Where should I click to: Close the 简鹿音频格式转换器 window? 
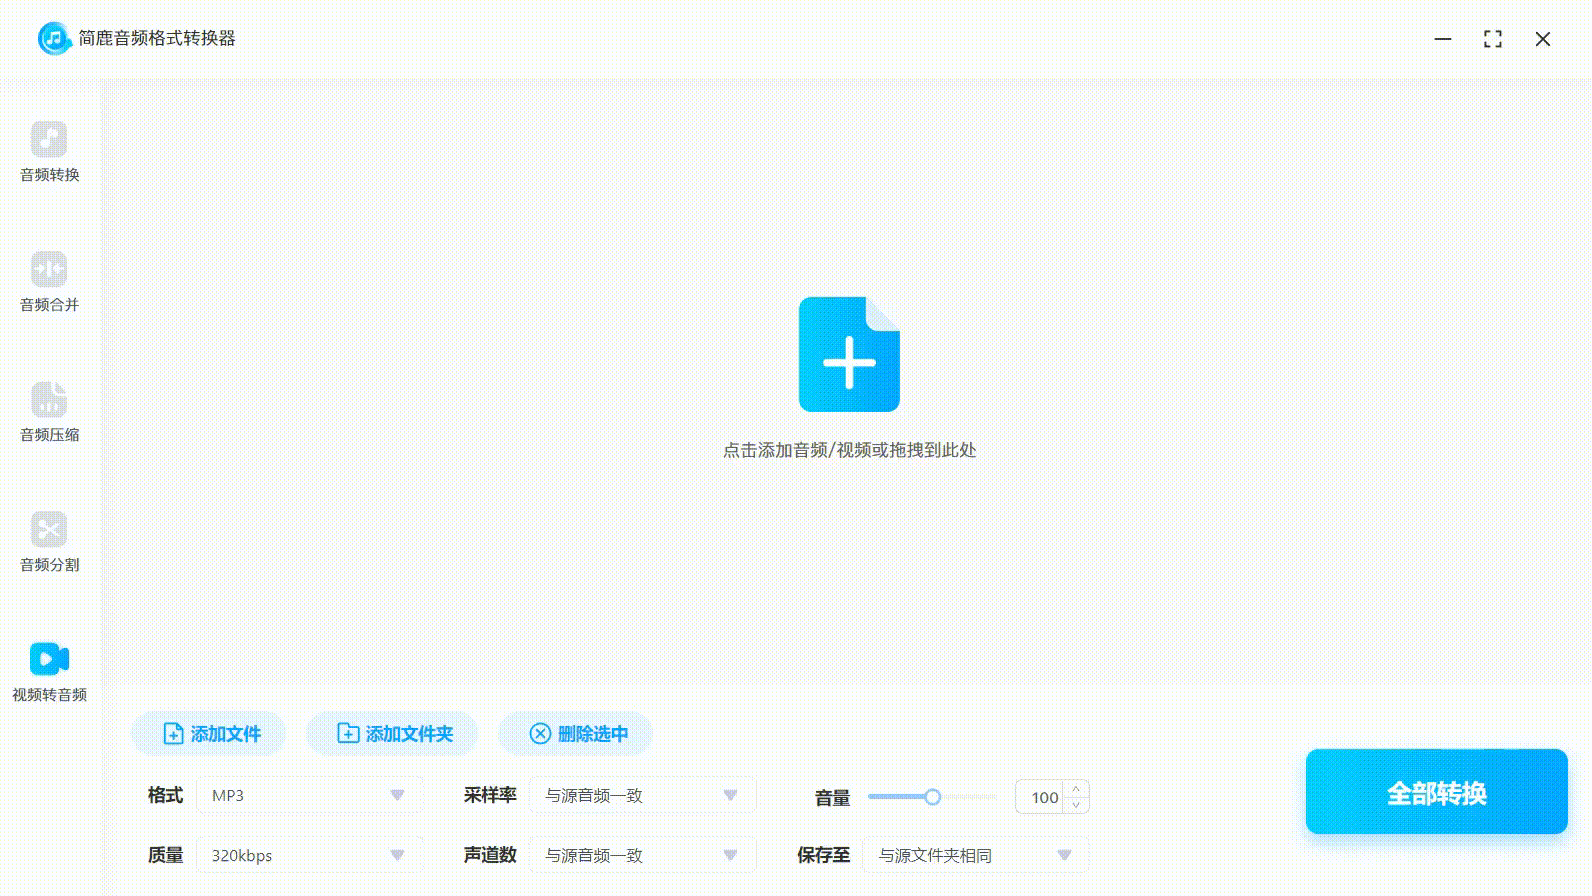1543,39
